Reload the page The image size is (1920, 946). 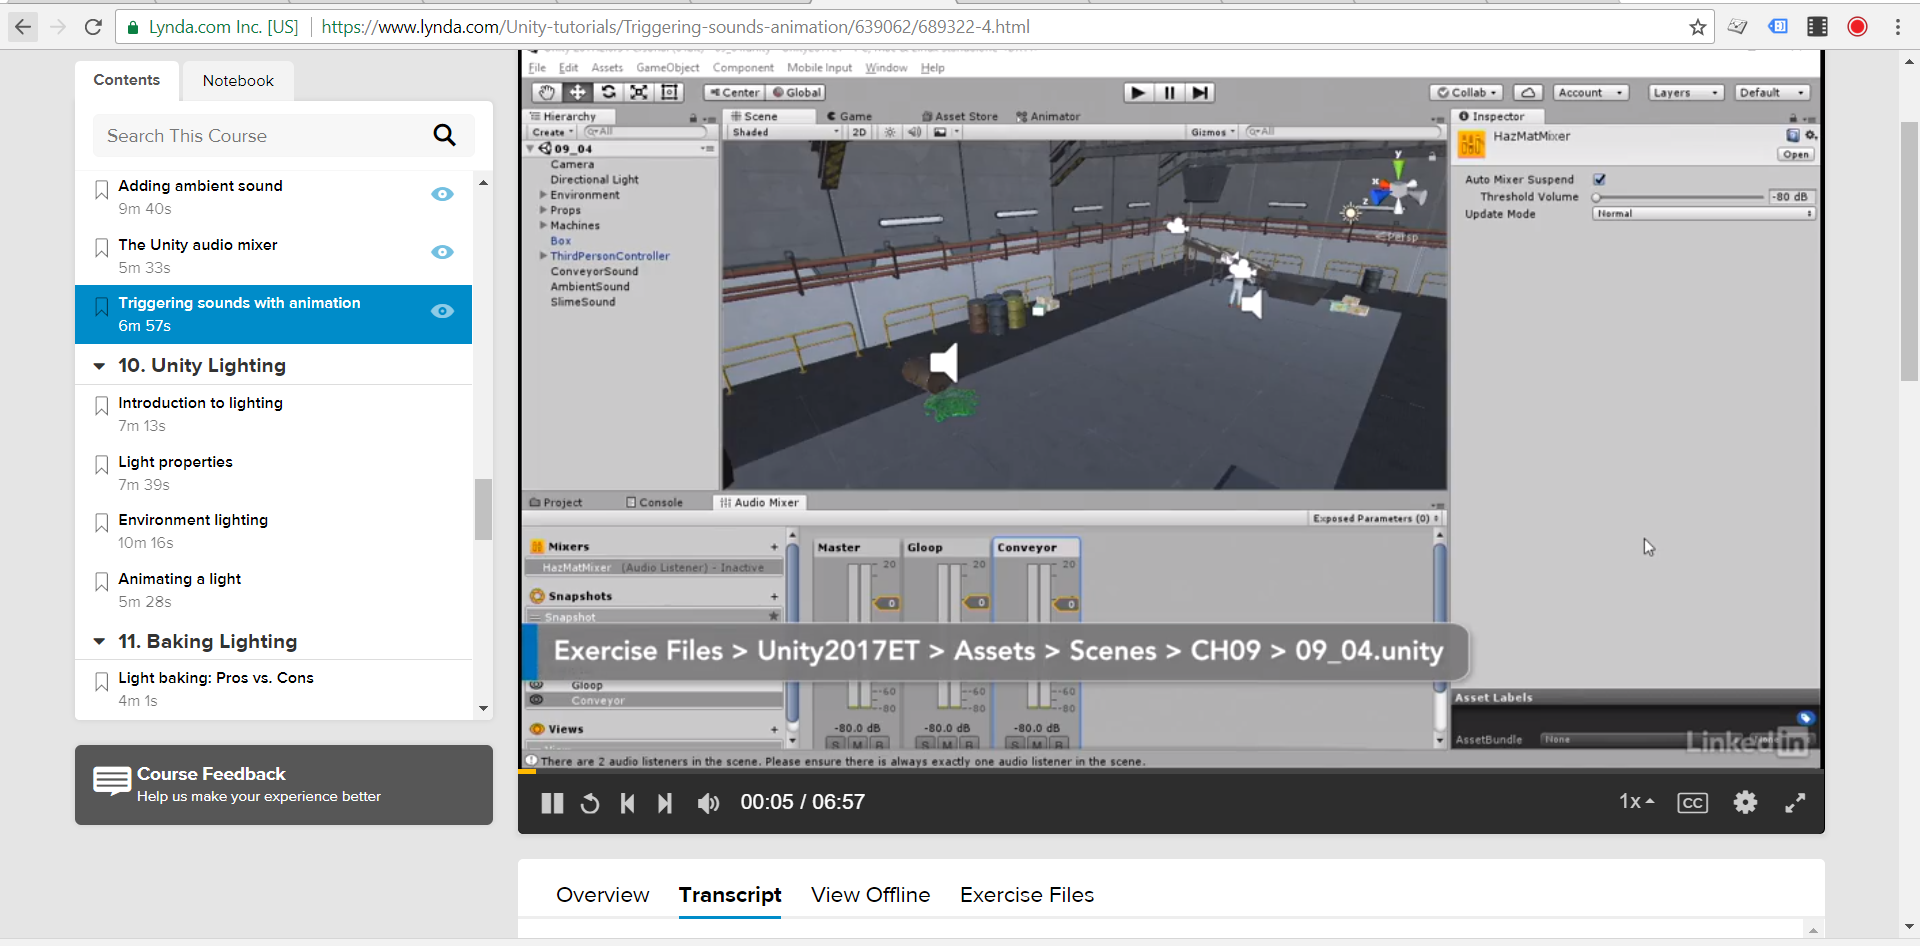(x=93, y=27)
